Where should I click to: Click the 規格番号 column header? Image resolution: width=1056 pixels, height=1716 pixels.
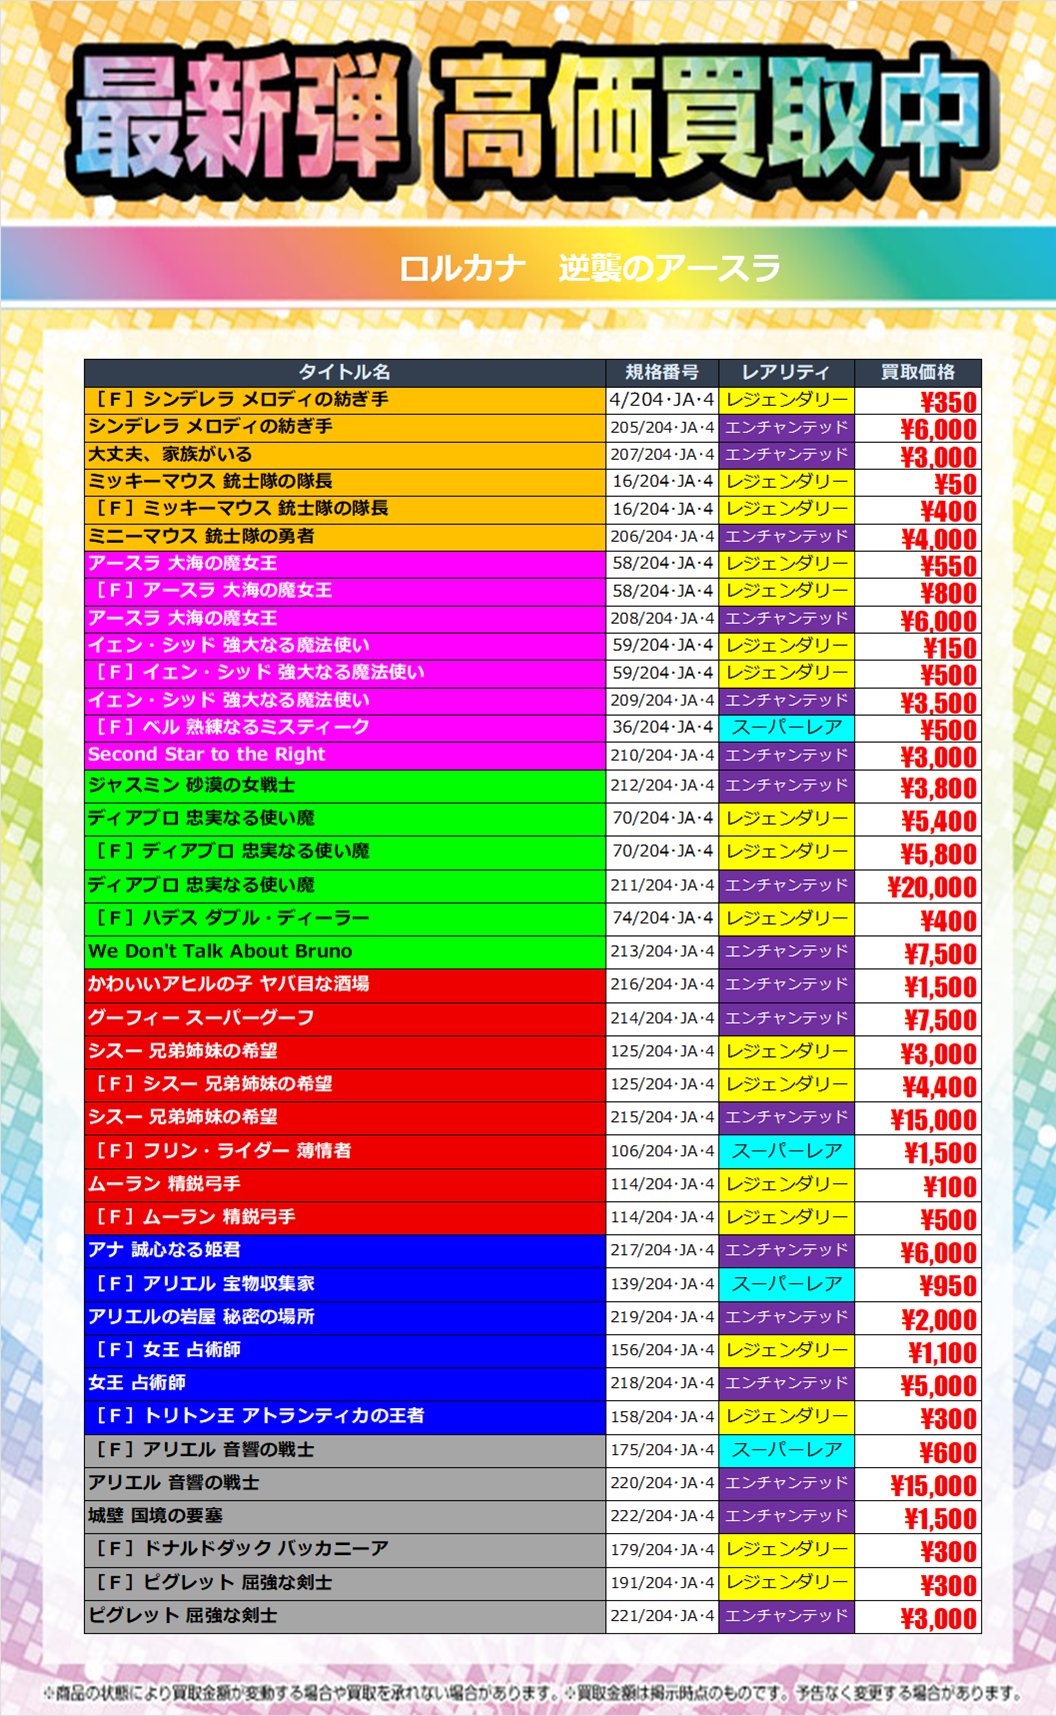click(x=662, y=372)
